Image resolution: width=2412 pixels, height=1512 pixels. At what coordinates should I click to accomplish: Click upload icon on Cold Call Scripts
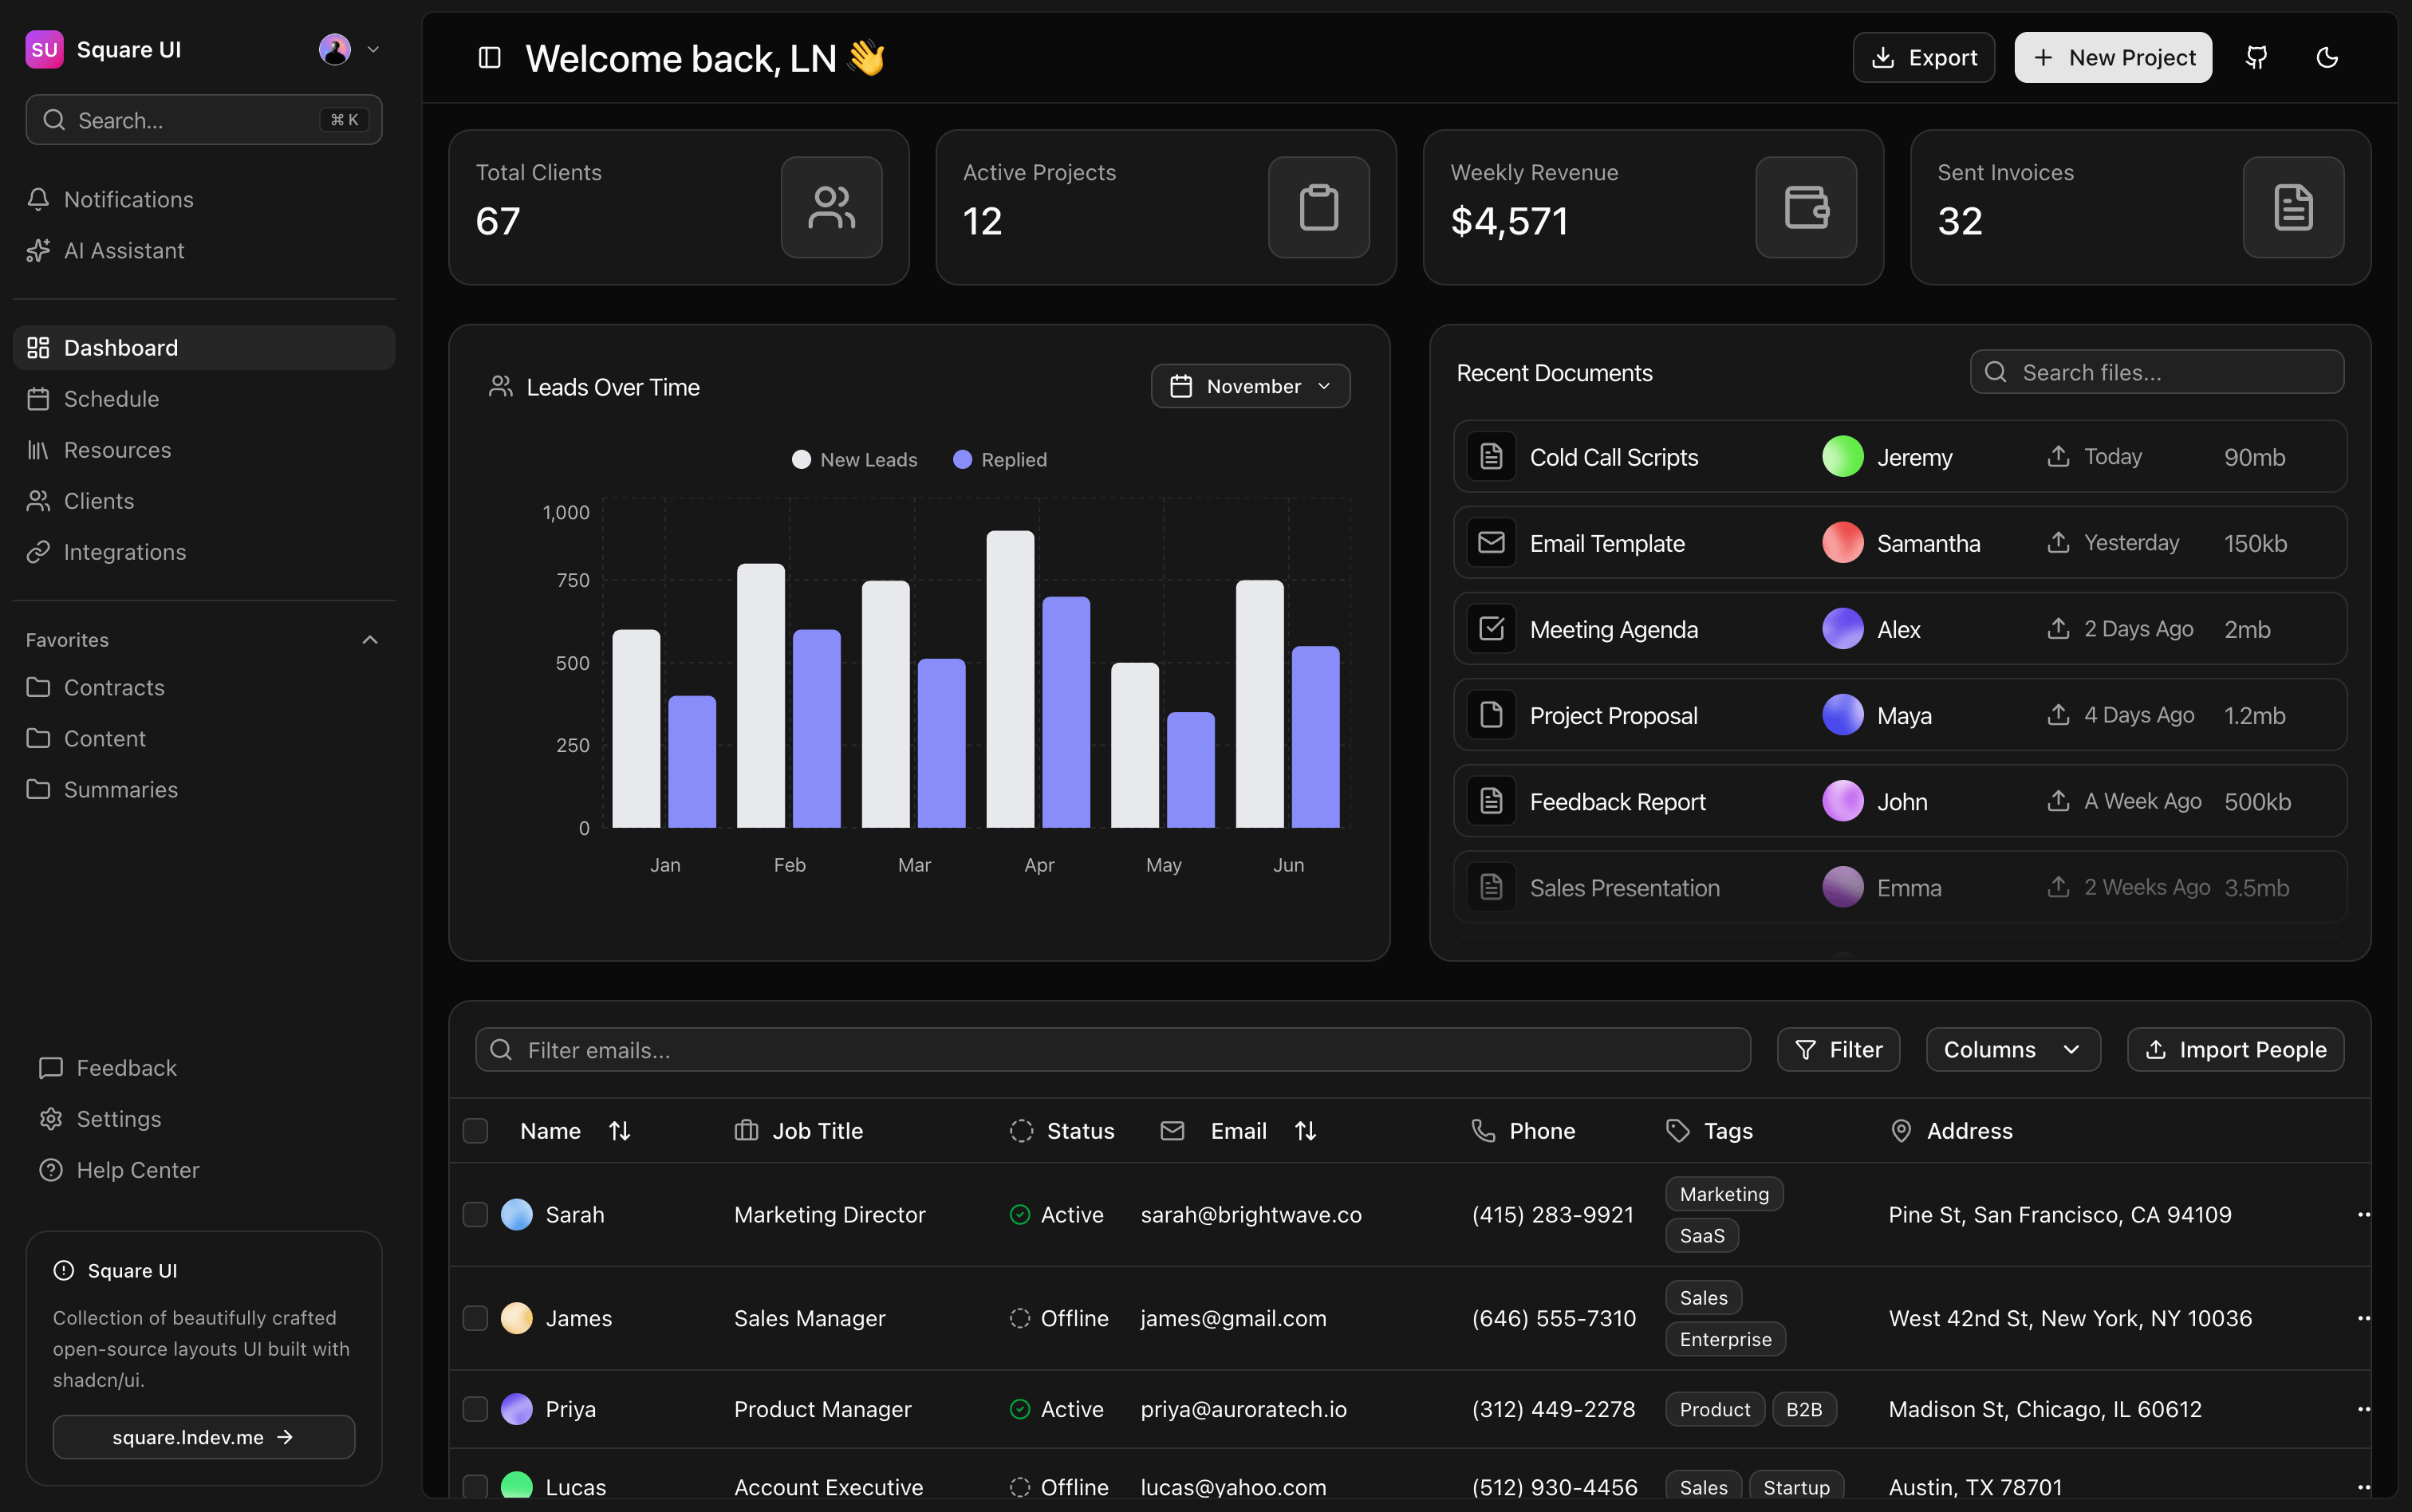coord(2058,457)
